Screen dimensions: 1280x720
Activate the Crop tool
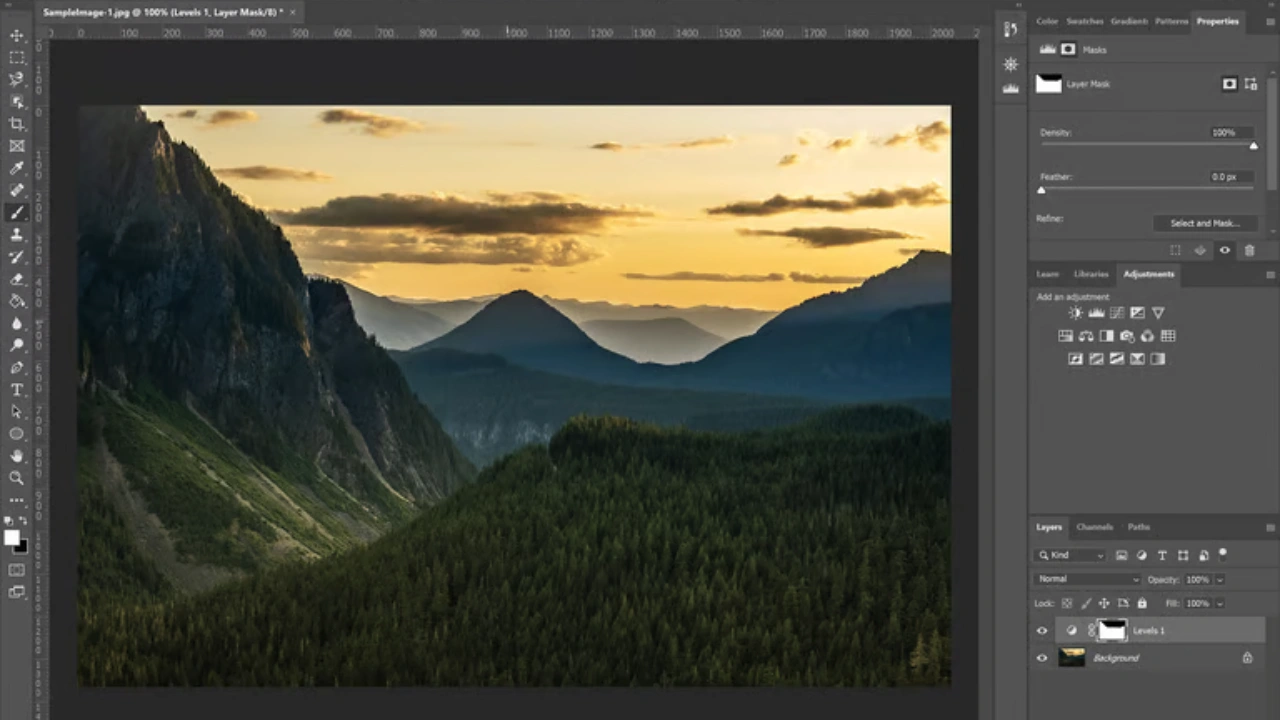point(16,123)
